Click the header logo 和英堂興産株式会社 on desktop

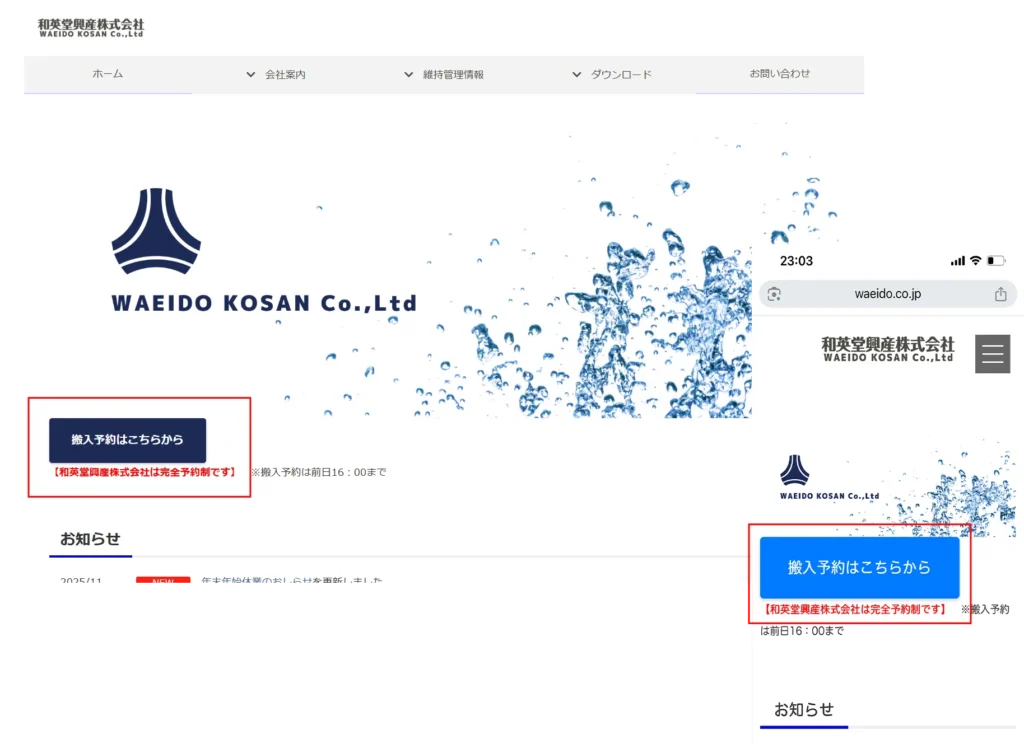[91, 27]
